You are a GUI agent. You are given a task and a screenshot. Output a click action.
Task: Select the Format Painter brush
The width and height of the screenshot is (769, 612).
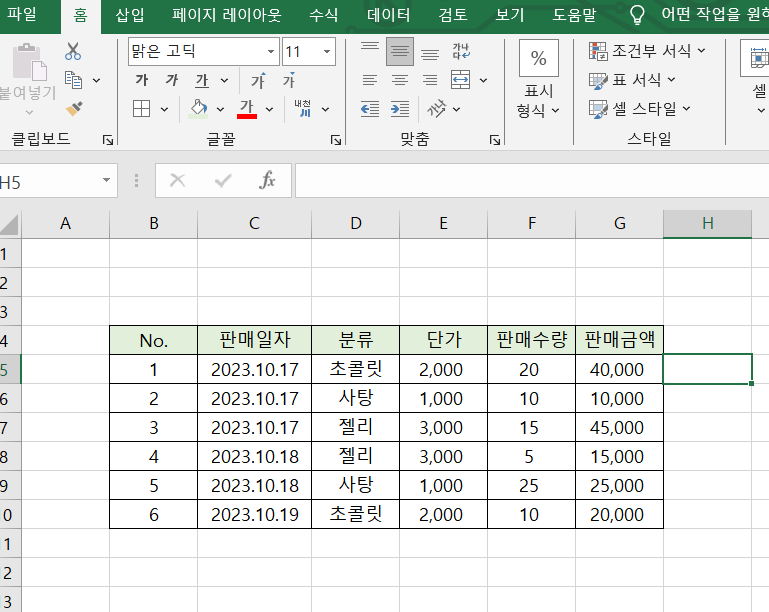click(74, 108)
